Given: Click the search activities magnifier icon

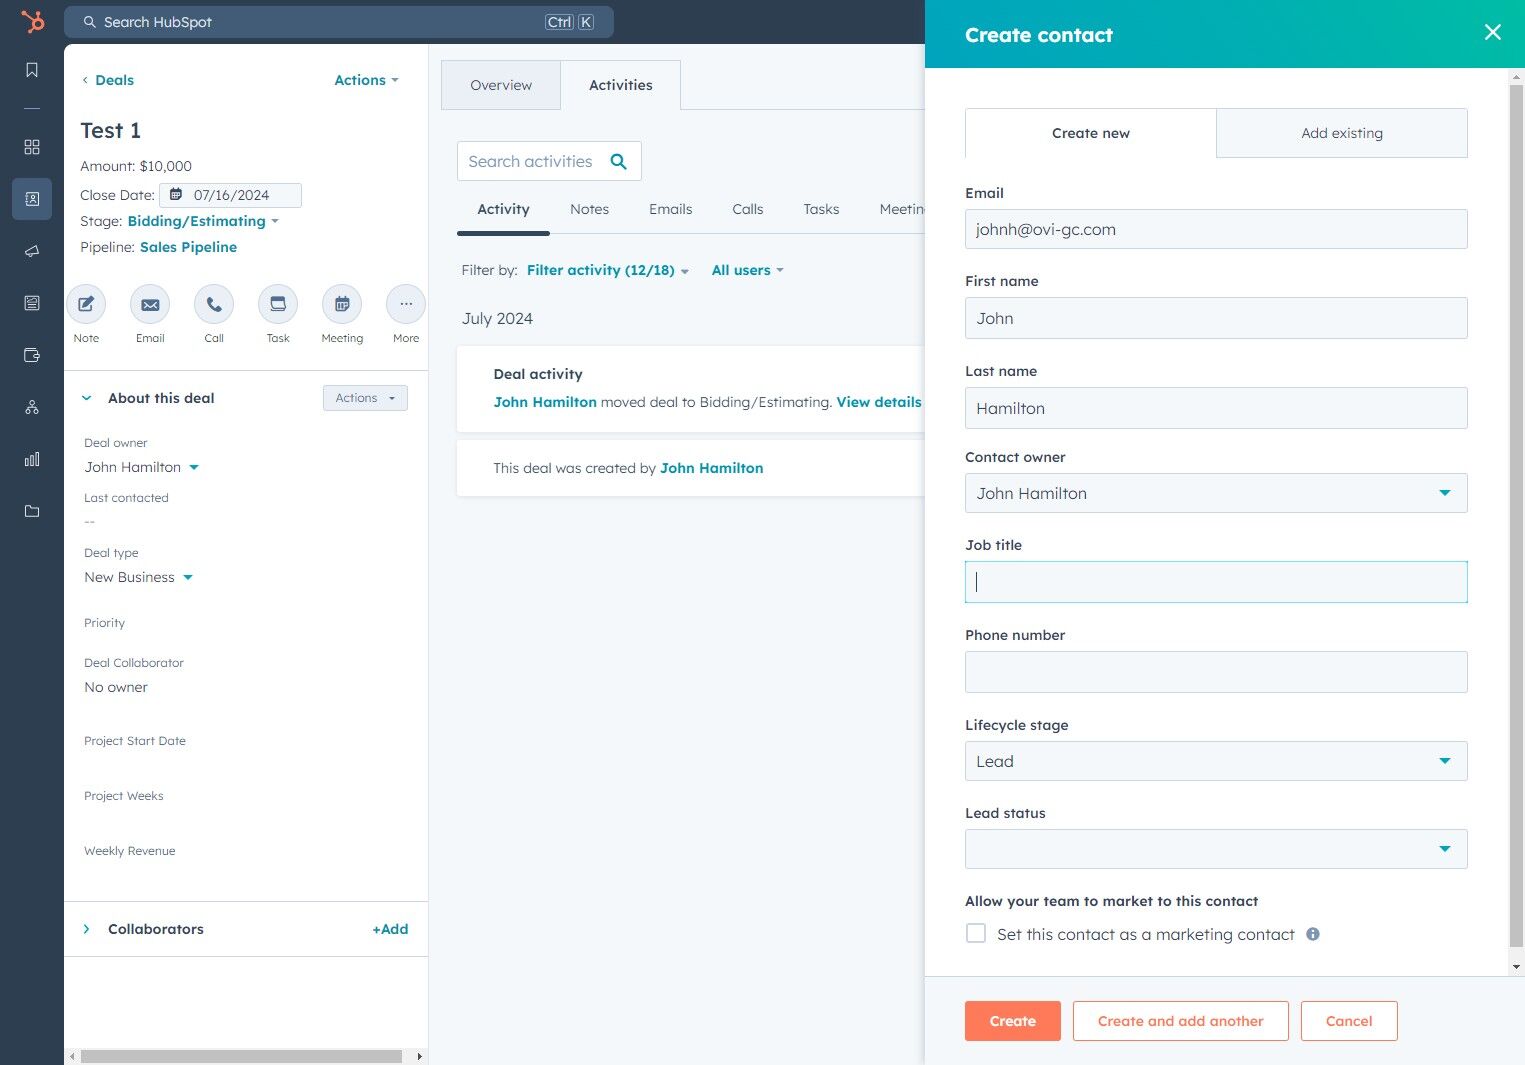Looking at the screenshot, I should pos(619,162).
